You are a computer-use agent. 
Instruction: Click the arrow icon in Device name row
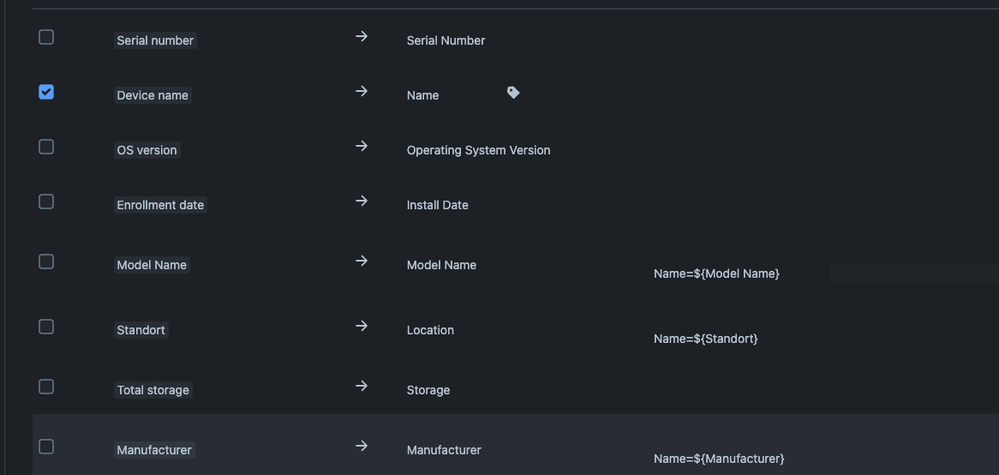coord(361,92)
